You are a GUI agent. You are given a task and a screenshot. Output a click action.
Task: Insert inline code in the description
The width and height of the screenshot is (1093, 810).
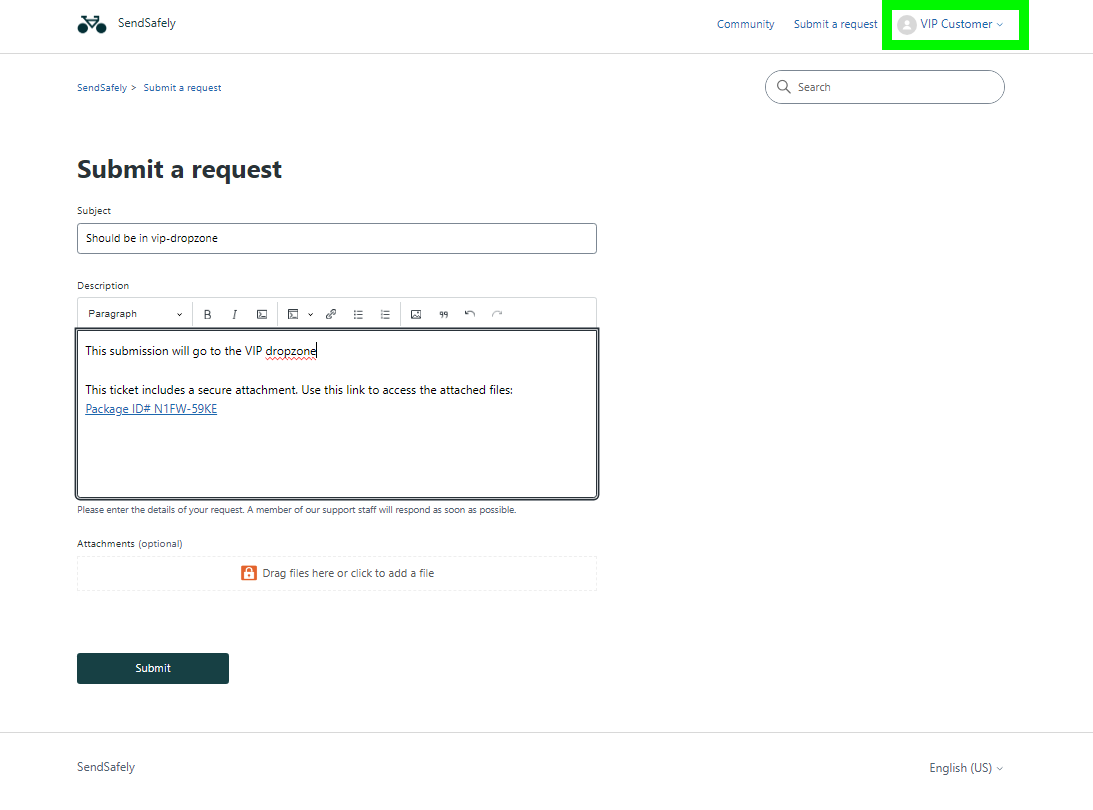click(x=261, y=314)
